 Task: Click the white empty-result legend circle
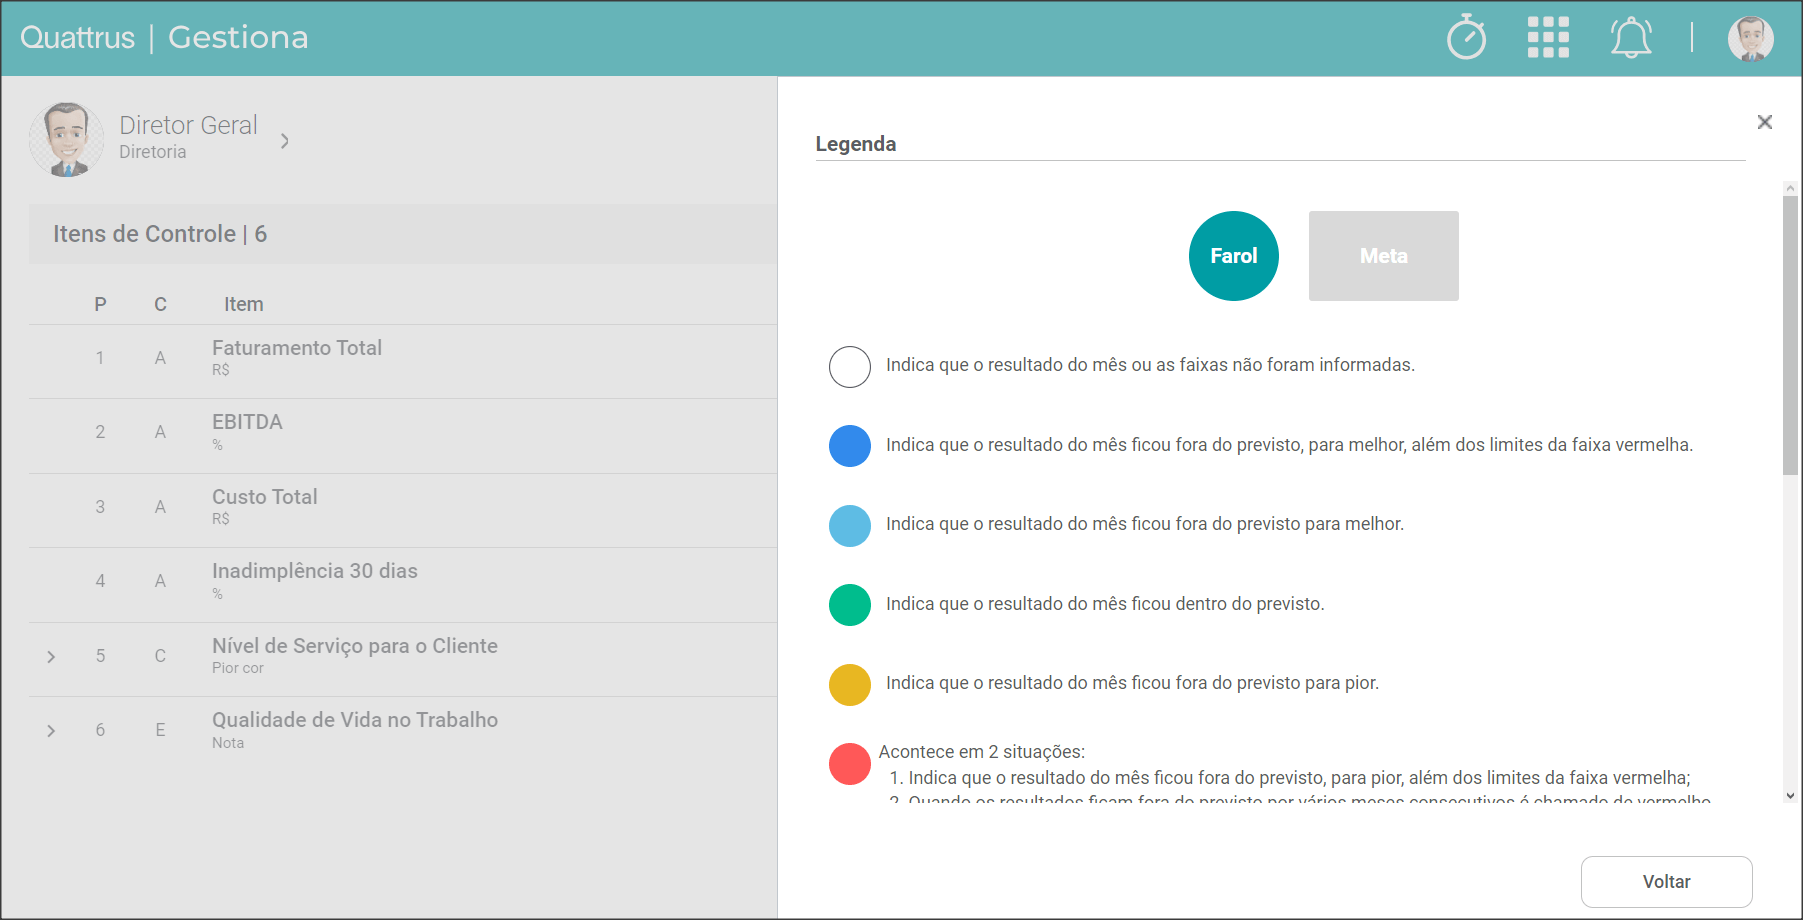pos(850,367)
